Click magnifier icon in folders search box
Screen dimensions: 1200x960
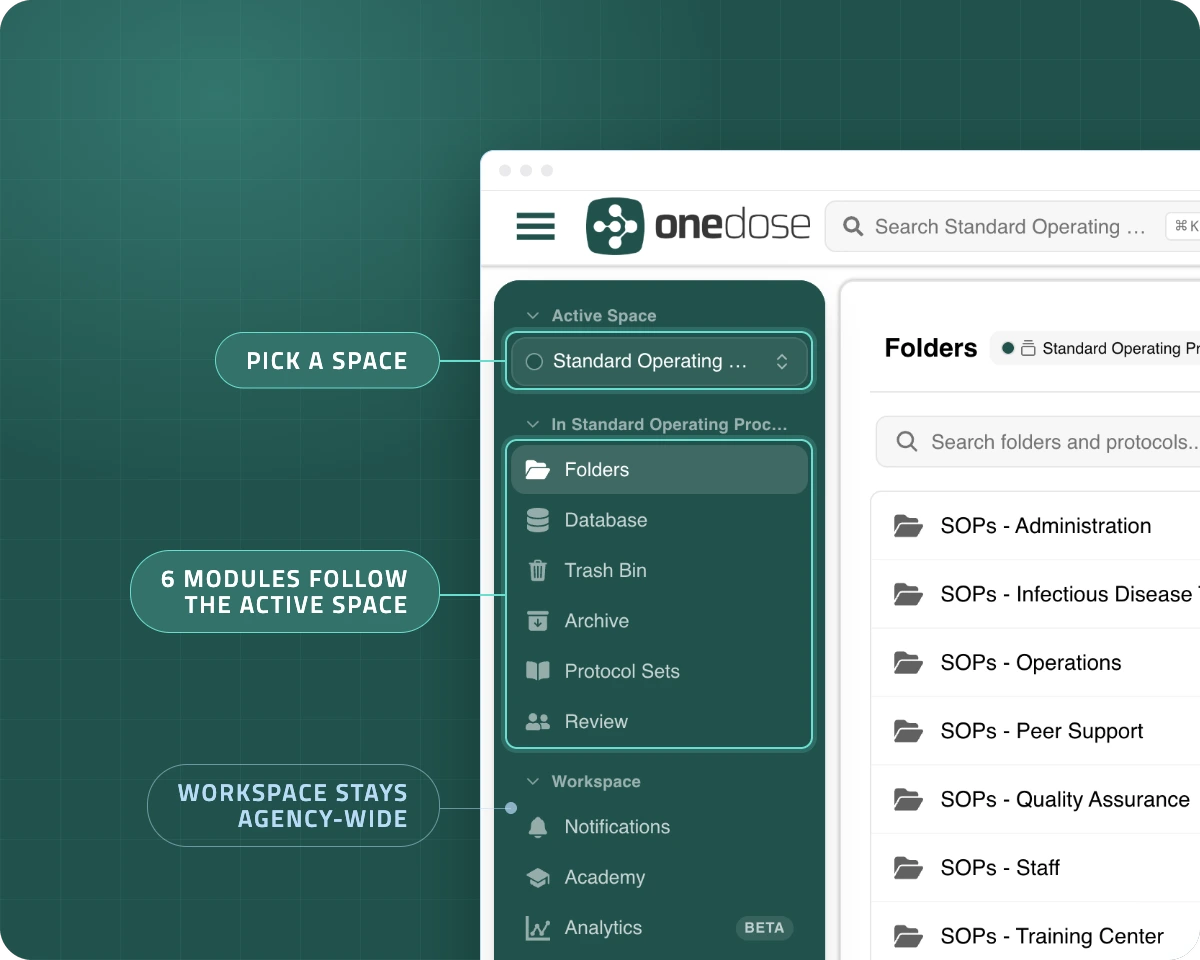coord(907,442)
